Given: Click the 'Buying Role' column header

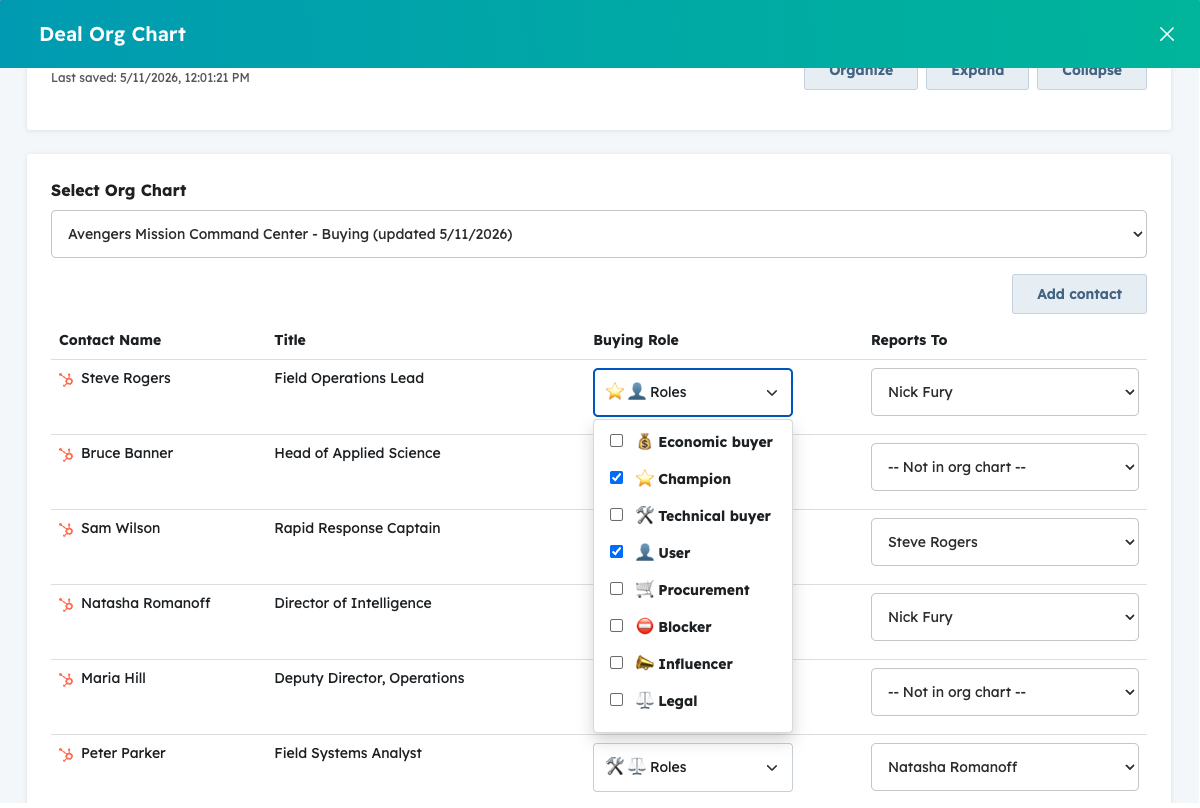Looking at the screenshot, I should point(636,340).
